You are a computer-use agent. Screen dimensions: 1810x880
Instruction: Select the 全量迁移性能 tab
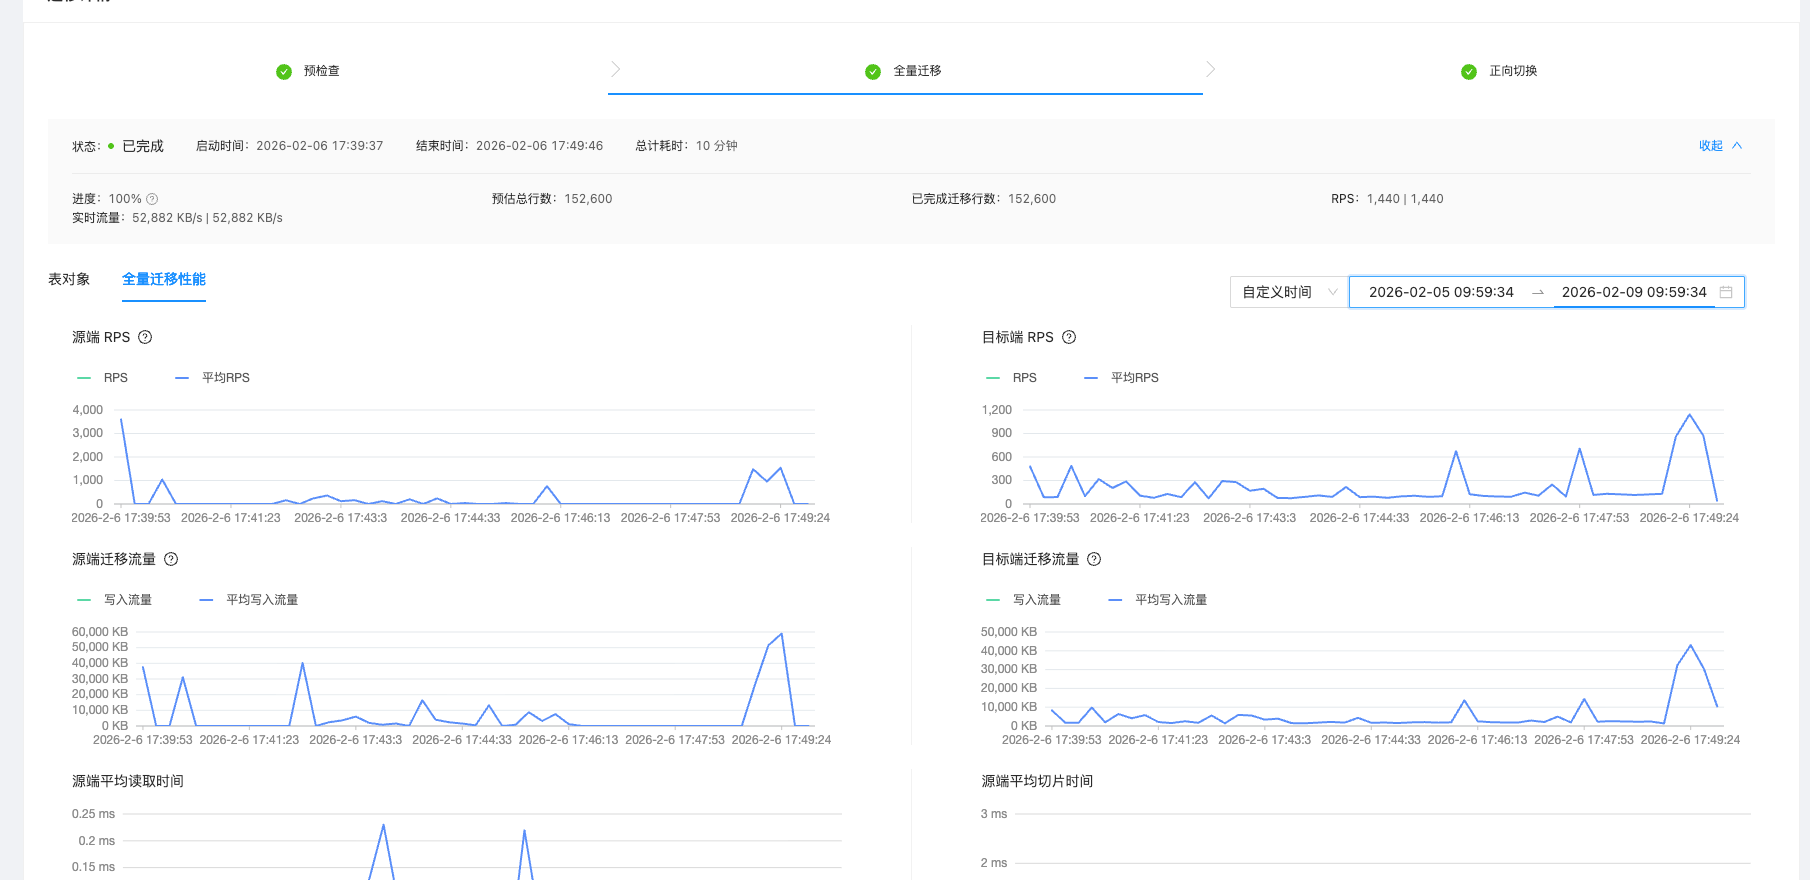(164, 279)
